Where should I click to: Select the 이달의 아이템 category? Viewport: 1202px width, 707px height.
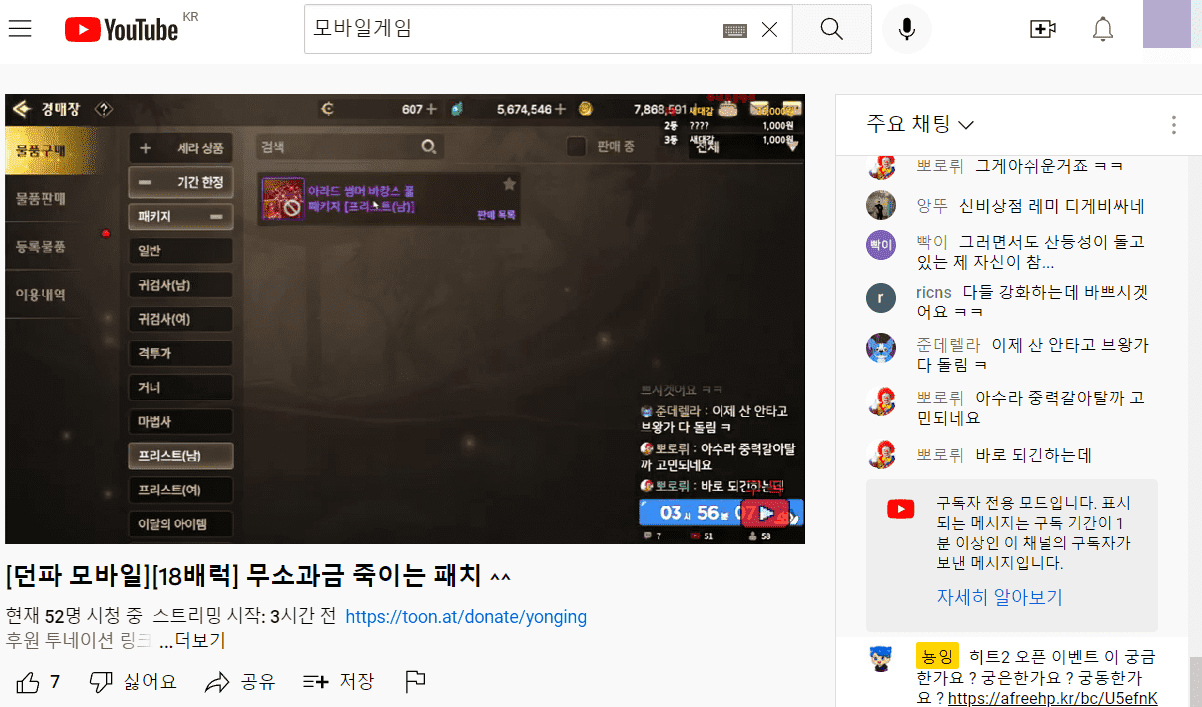181,524
